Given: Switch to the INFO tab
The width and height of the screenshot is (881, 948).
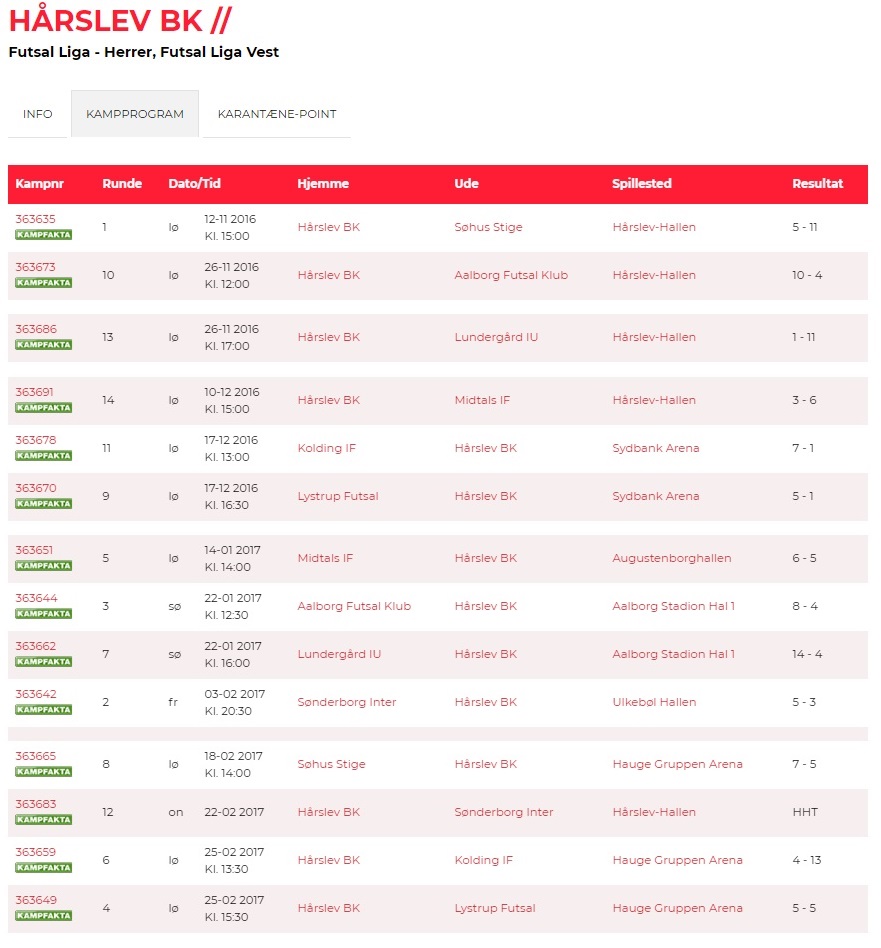Looking at the screenshot, I should tap(38, 114).
